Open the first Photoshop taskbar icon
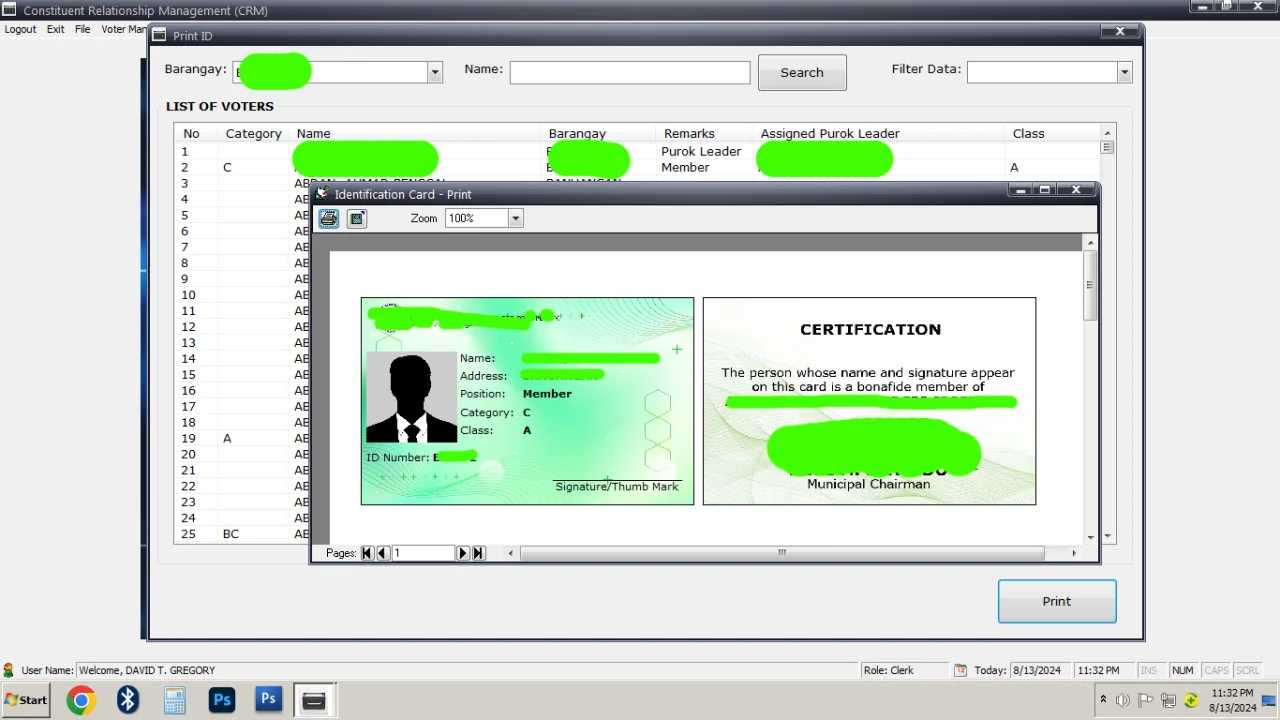 pyautogui.click(x=222, y=700)
